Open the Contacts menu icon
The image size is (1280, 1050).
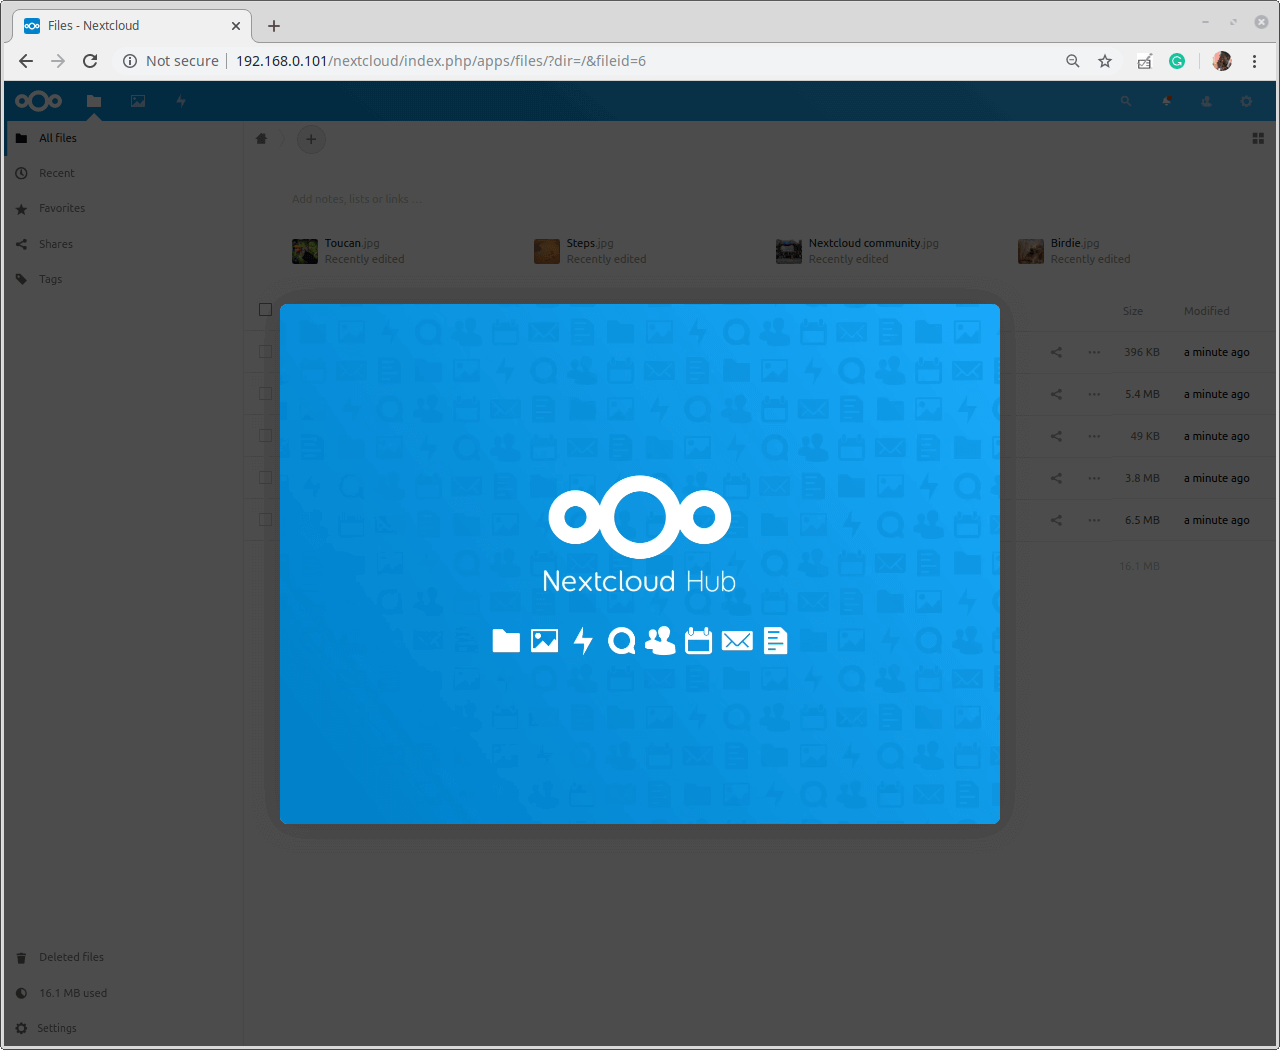tap(1206, 101)
